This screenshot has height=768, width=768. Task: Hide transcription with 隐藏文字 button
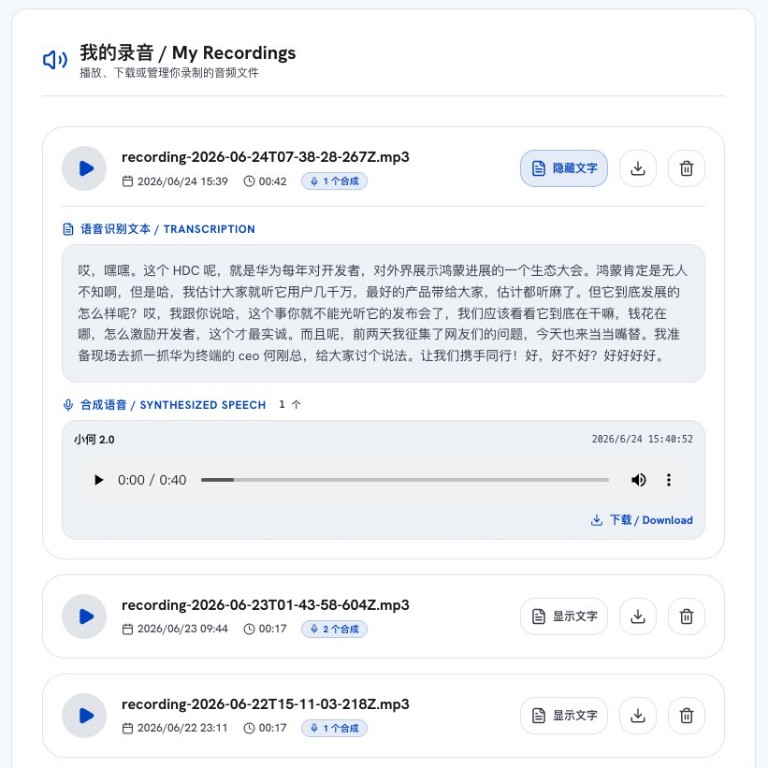pos(564,168)
